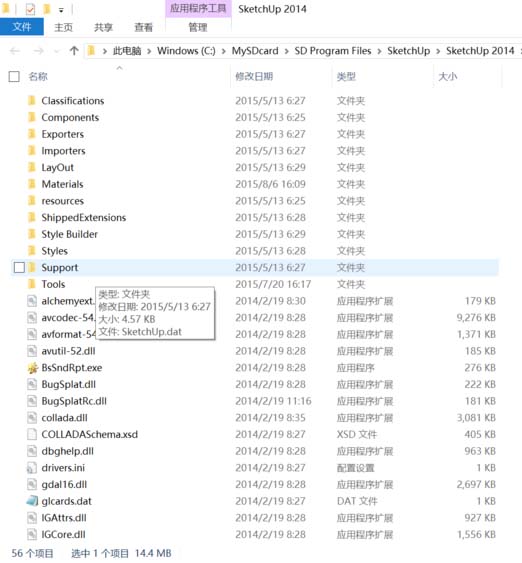Select the BsSndRpt.exe application icon

pyautogui.click(x=32, y=368)
